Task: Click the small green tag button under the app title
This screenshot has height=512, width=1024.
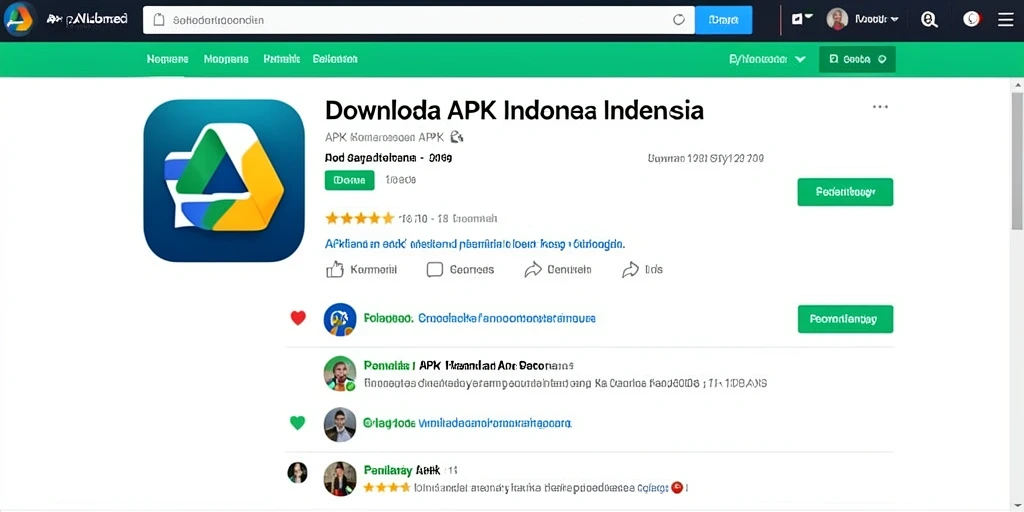Action: tap(349, 180)
